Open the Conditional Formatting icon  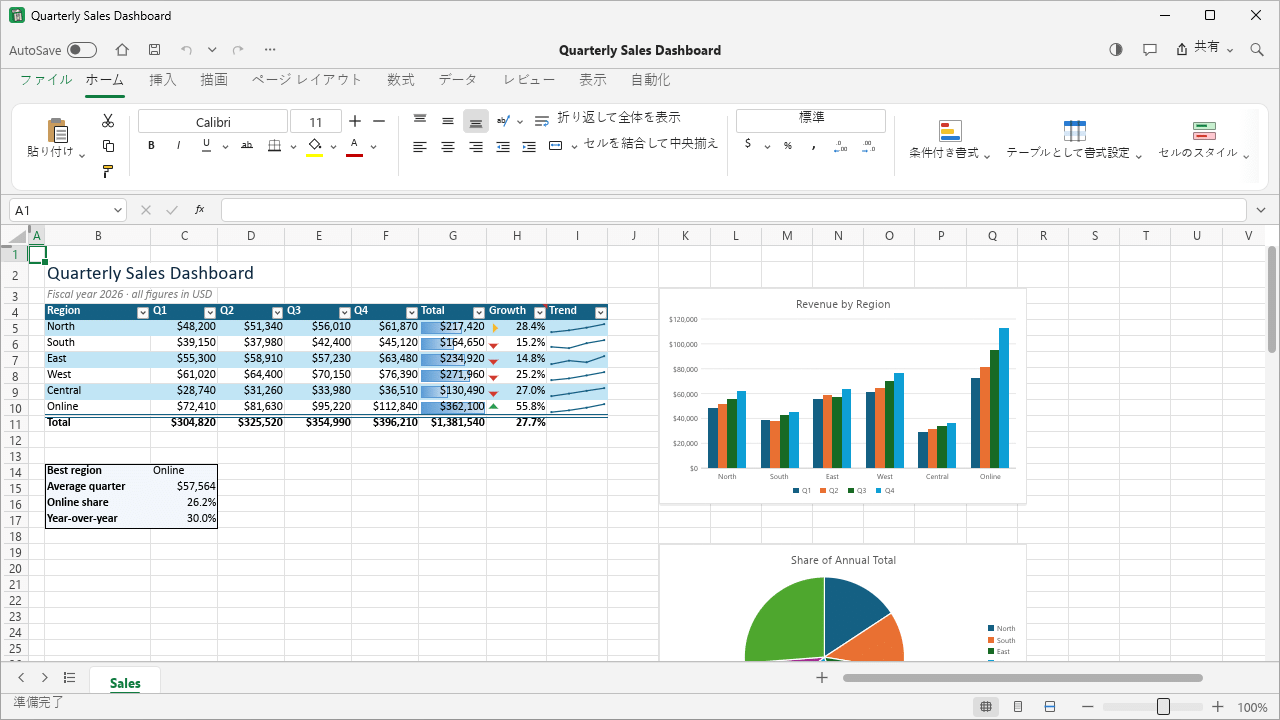(x=950, y=131)
